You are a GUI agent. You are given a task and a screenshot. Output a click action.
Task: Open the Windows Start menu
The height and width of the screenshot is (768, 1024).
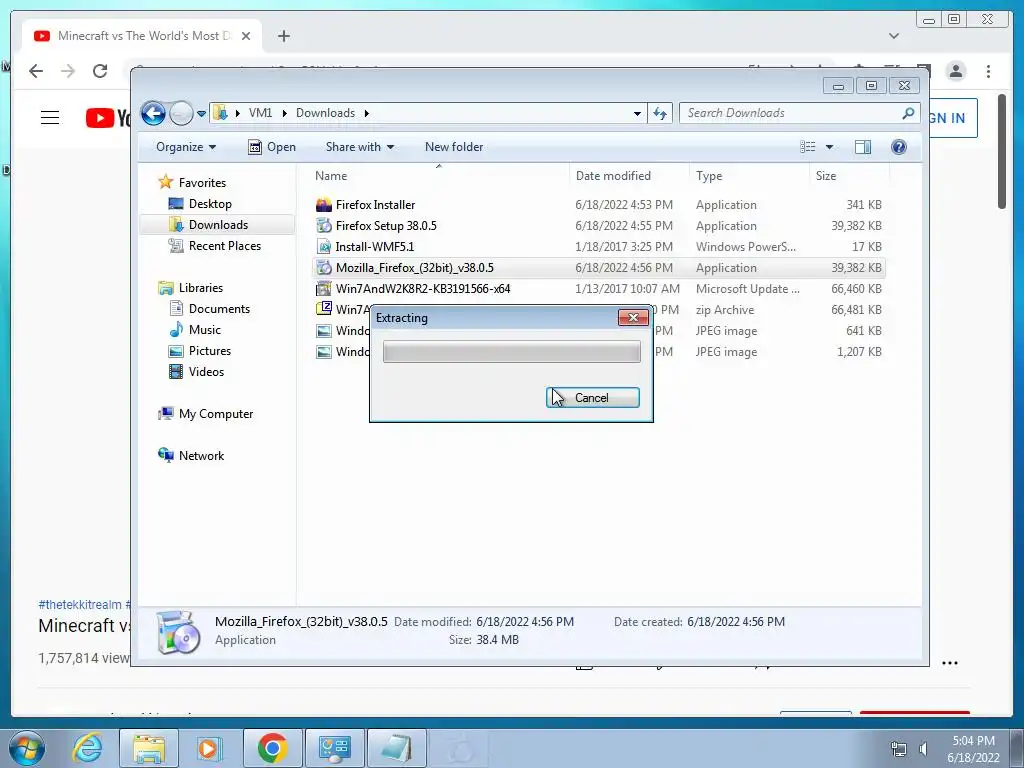pos(26,748)
